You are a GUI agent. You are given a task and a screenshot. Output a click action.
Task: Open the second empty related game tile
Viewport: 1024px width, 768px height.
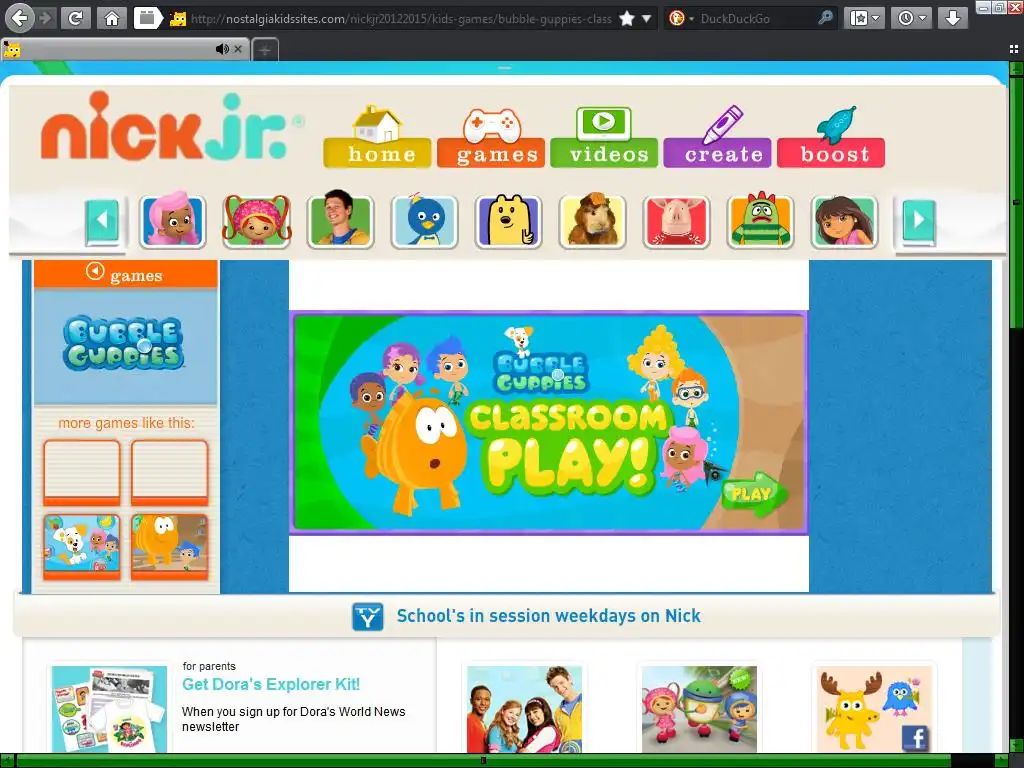click(169, 473)
